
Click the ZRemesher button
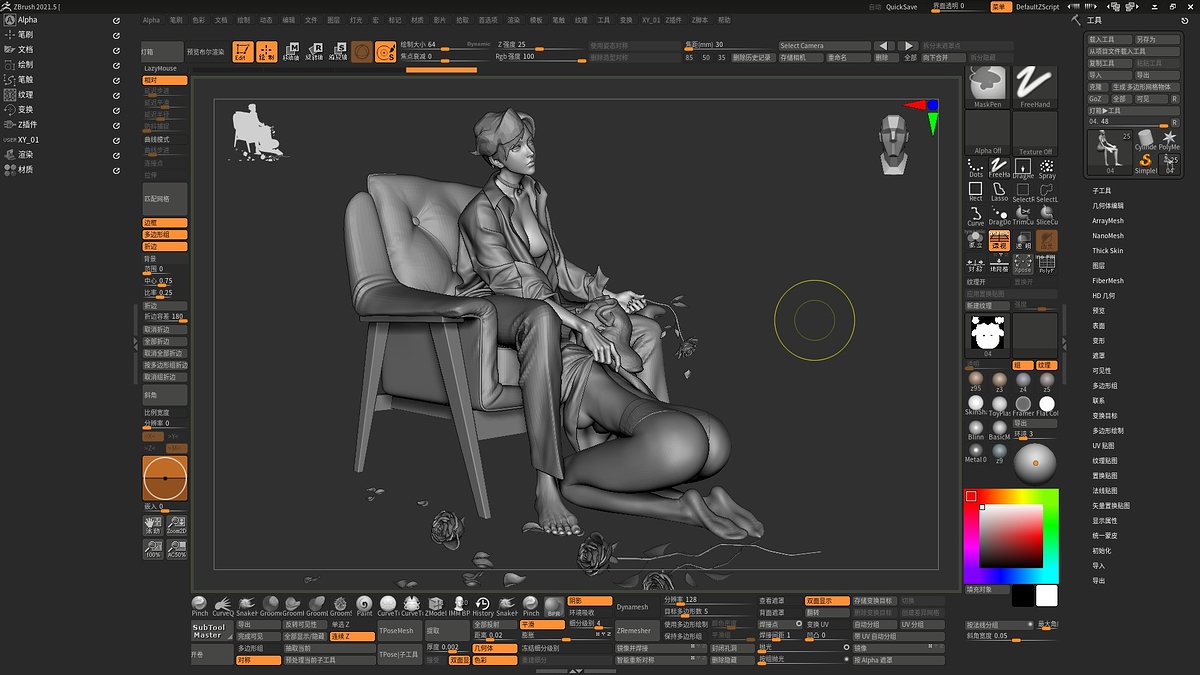[637, 630]
